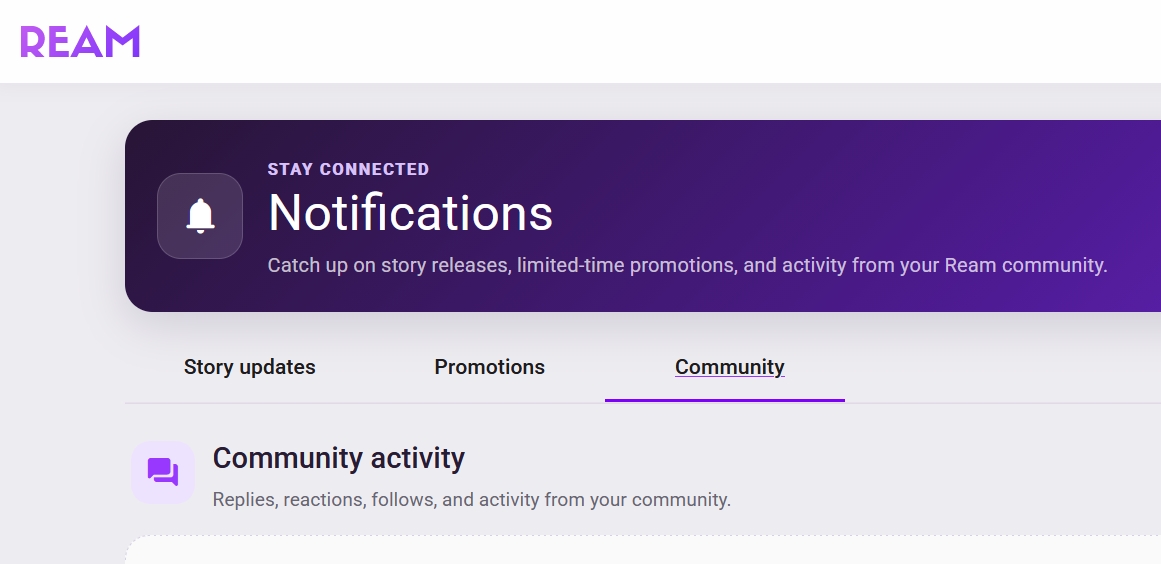
Task: Click the phrase 'limited-time promotions' in the banner
Action: (x=627, y=265)
